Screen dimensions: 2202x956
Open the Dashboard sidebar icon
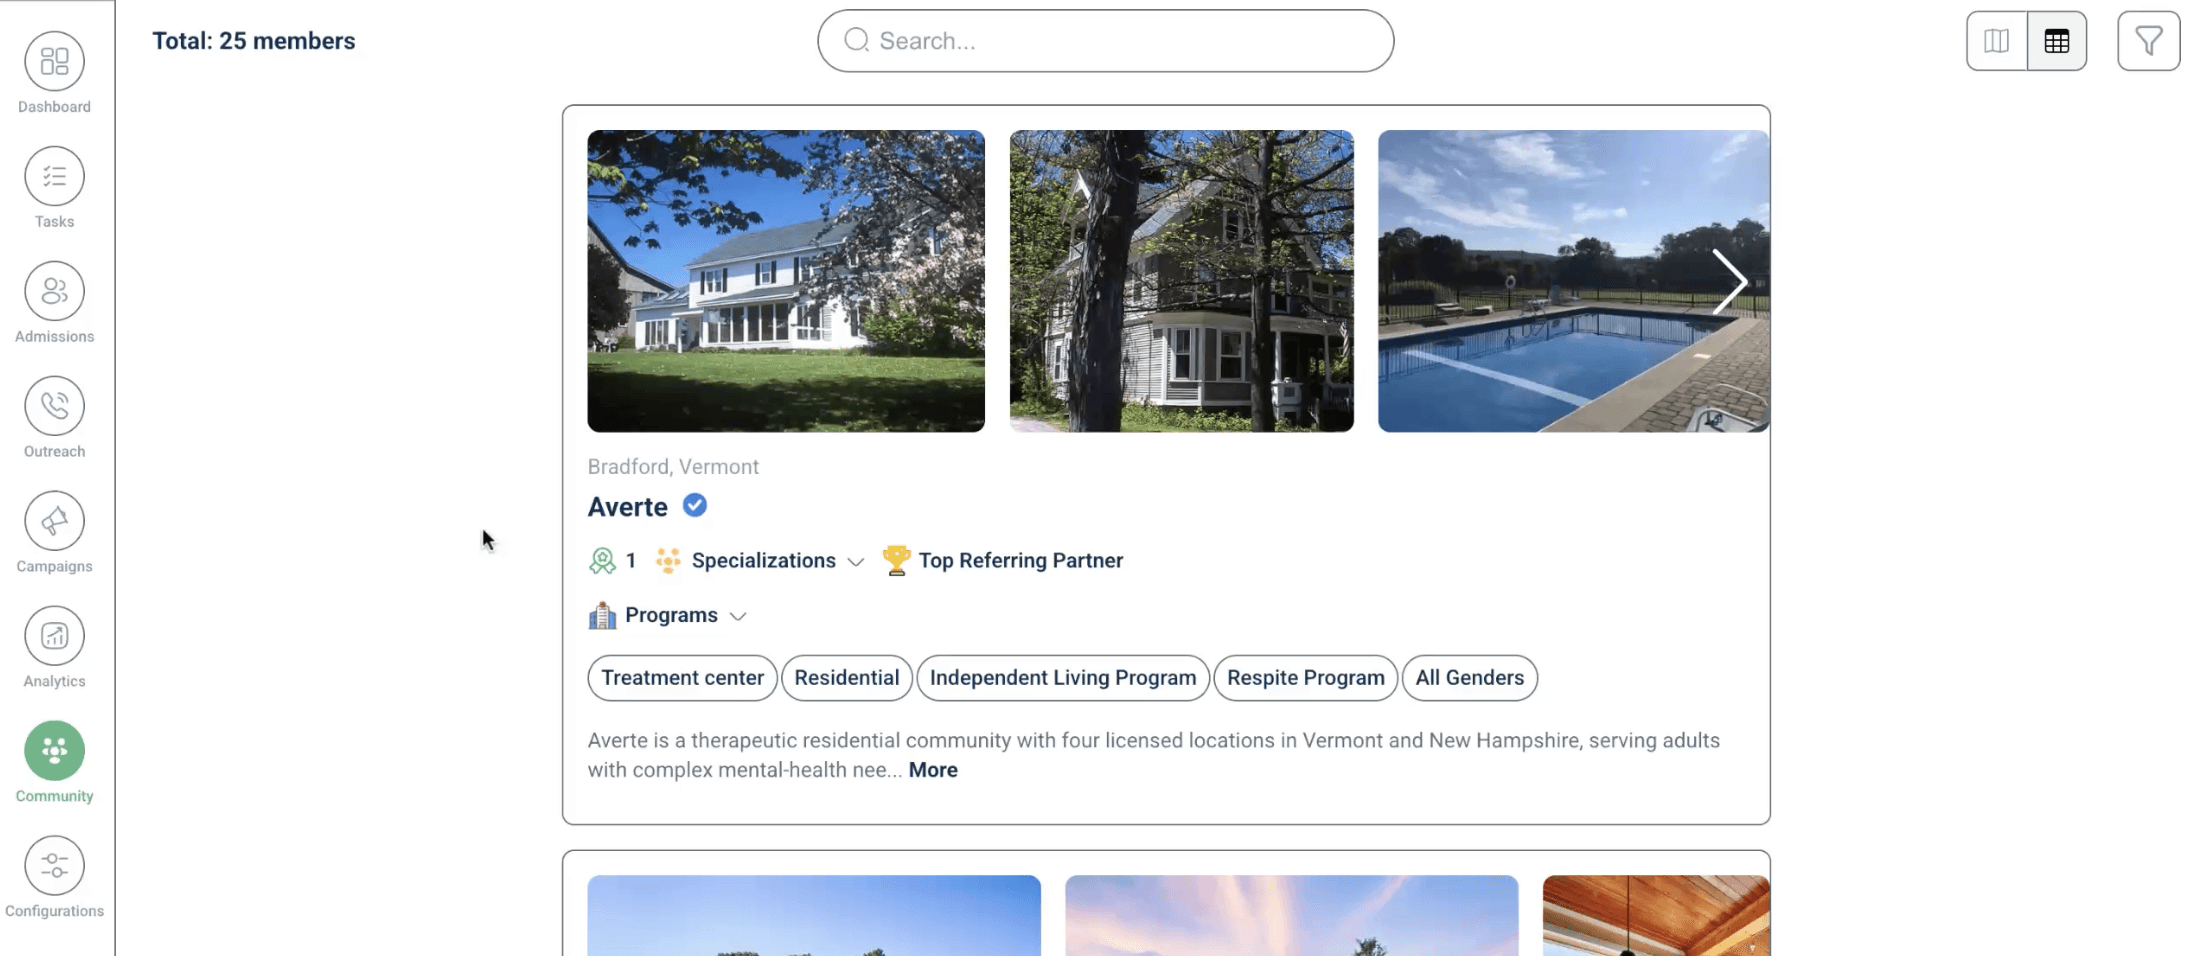tap(54, 62)
